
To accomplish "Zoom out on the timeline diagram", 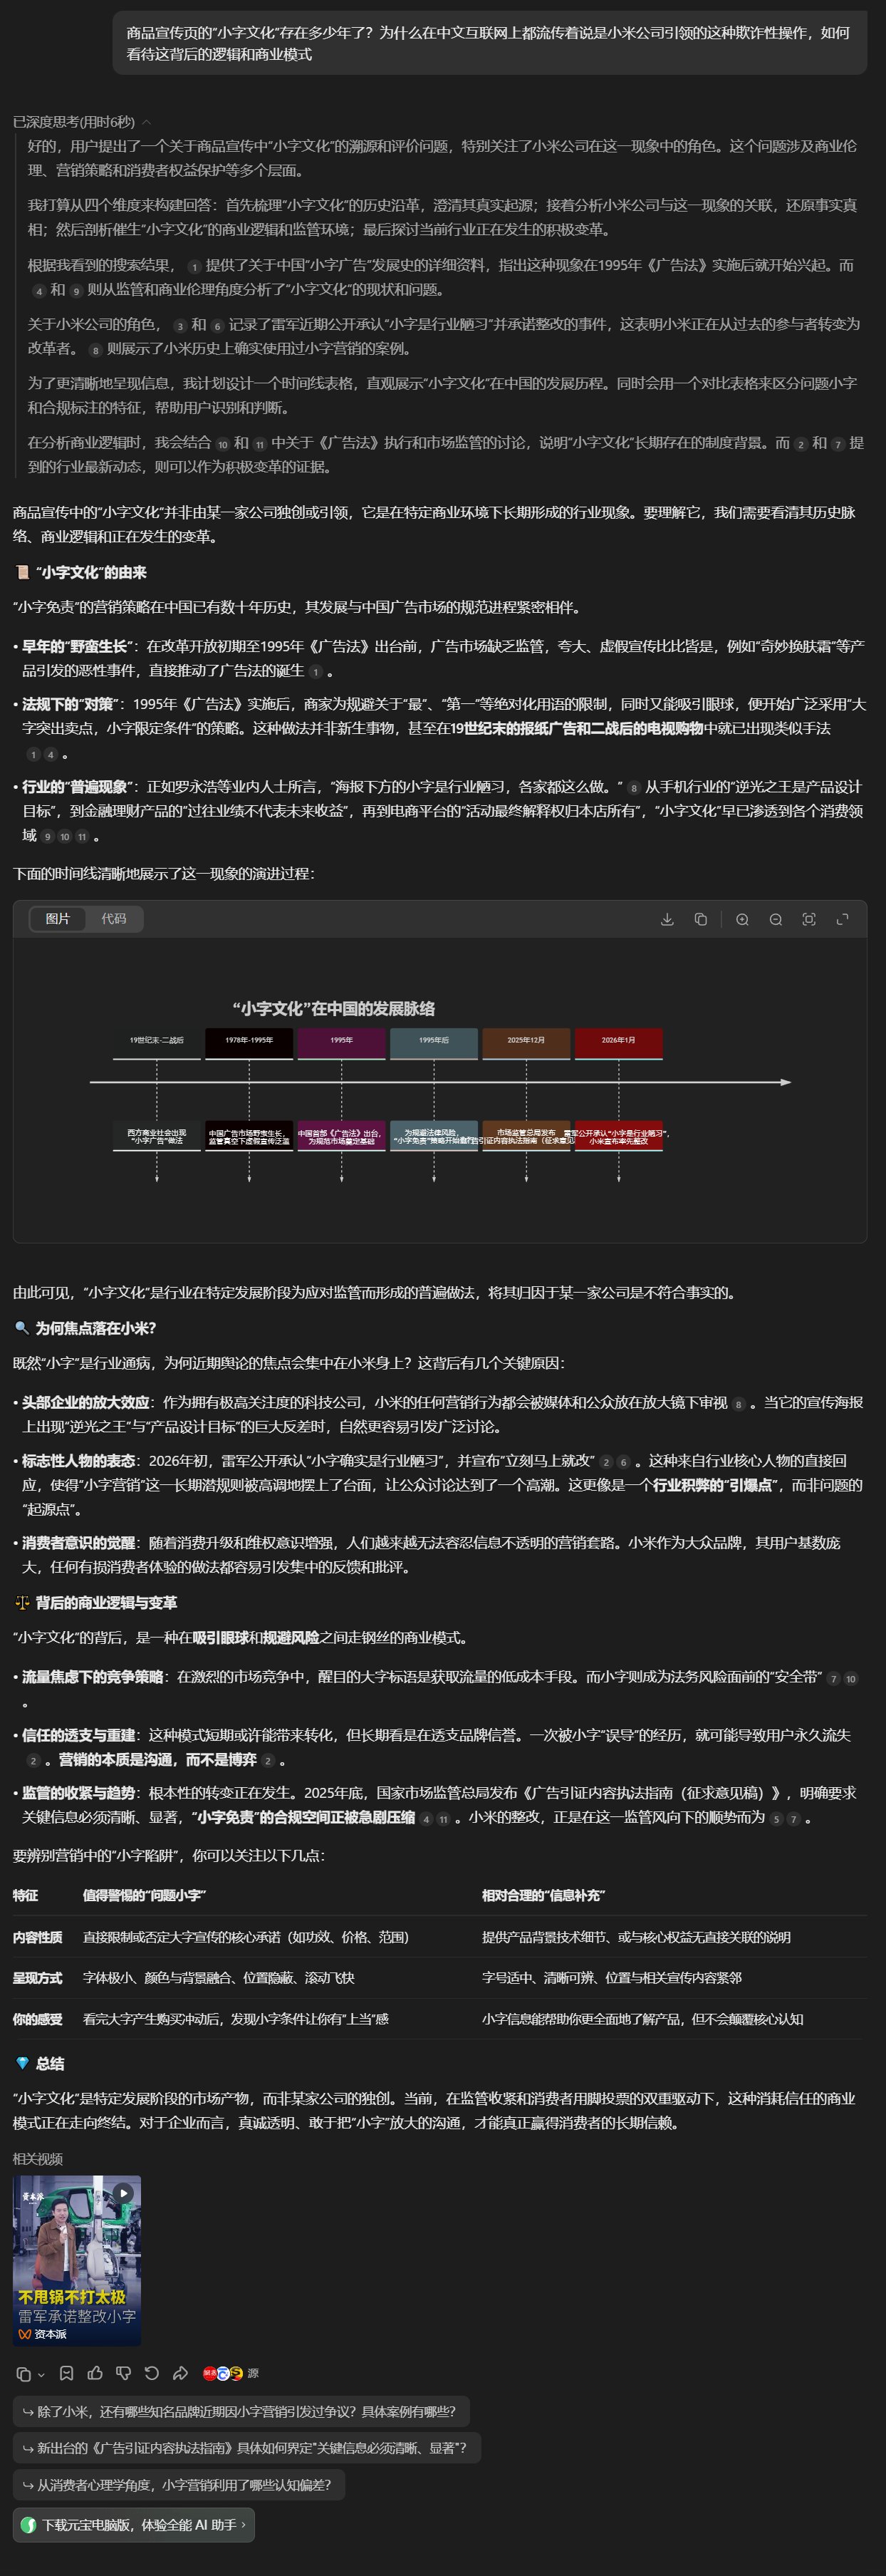I will point(776,919).
